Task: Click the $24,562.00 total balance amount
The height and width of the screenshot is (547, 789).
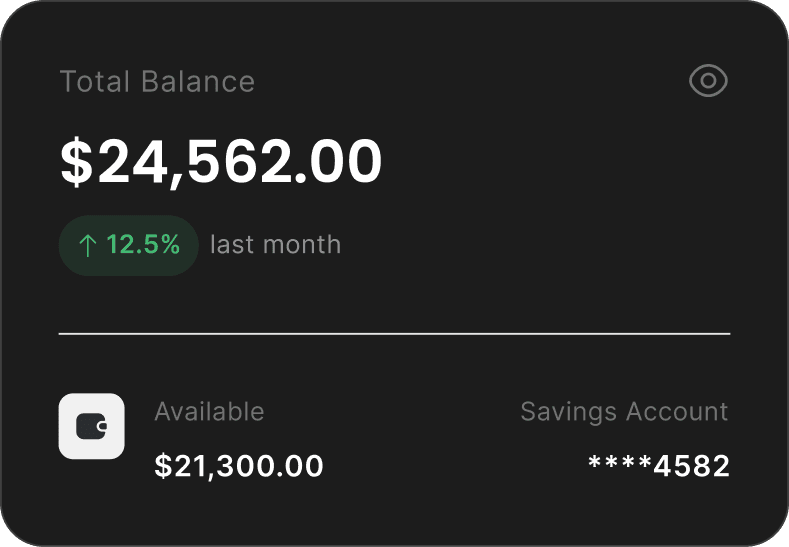Action: pyautogui.click(x=221, y=161)
